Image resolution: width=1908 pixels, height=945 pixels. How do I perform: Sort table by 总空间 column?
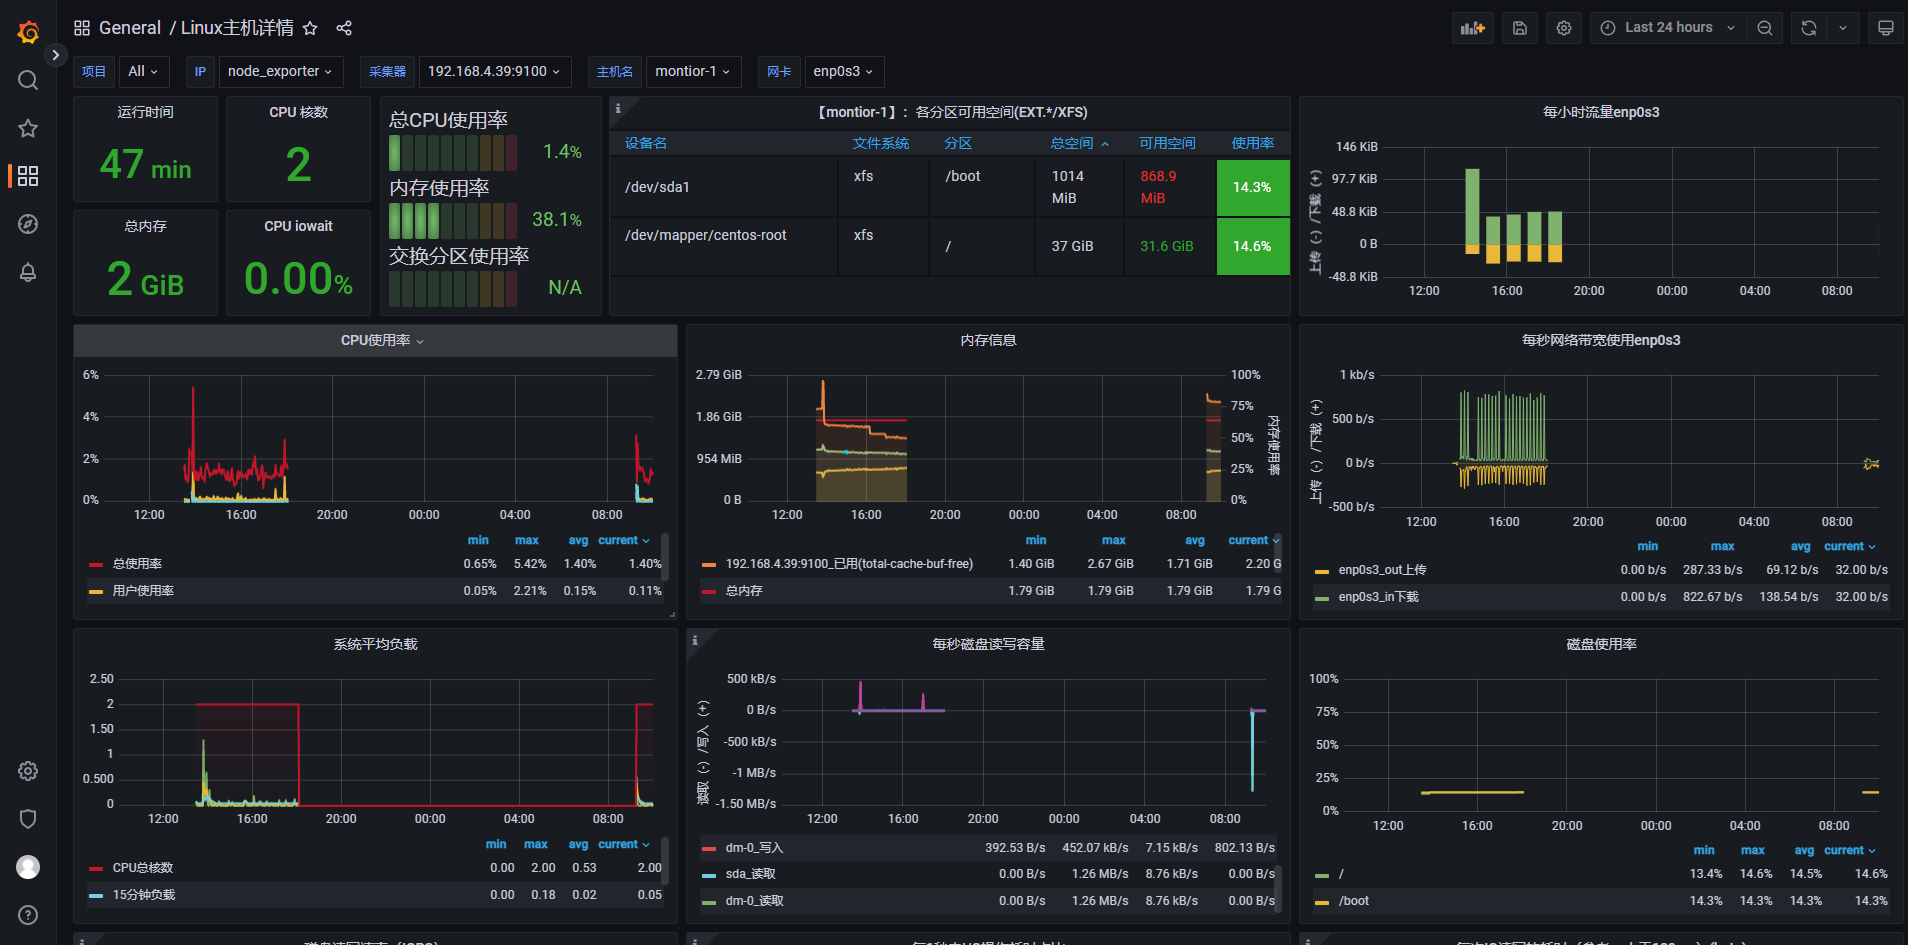pos(1079,143)
